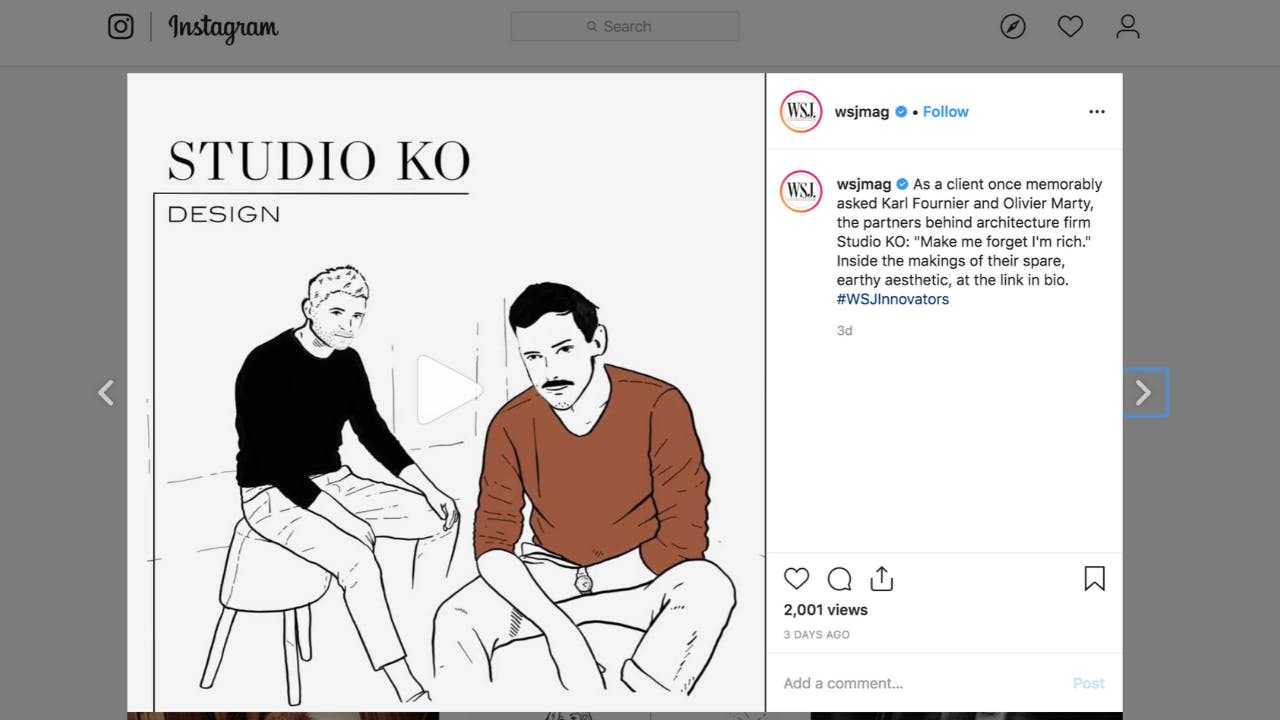Image resolution: width=1280 pixels, height=720 pixels.
Task: Click the 3d timestamp under caption
Action: tap(845, 330)
